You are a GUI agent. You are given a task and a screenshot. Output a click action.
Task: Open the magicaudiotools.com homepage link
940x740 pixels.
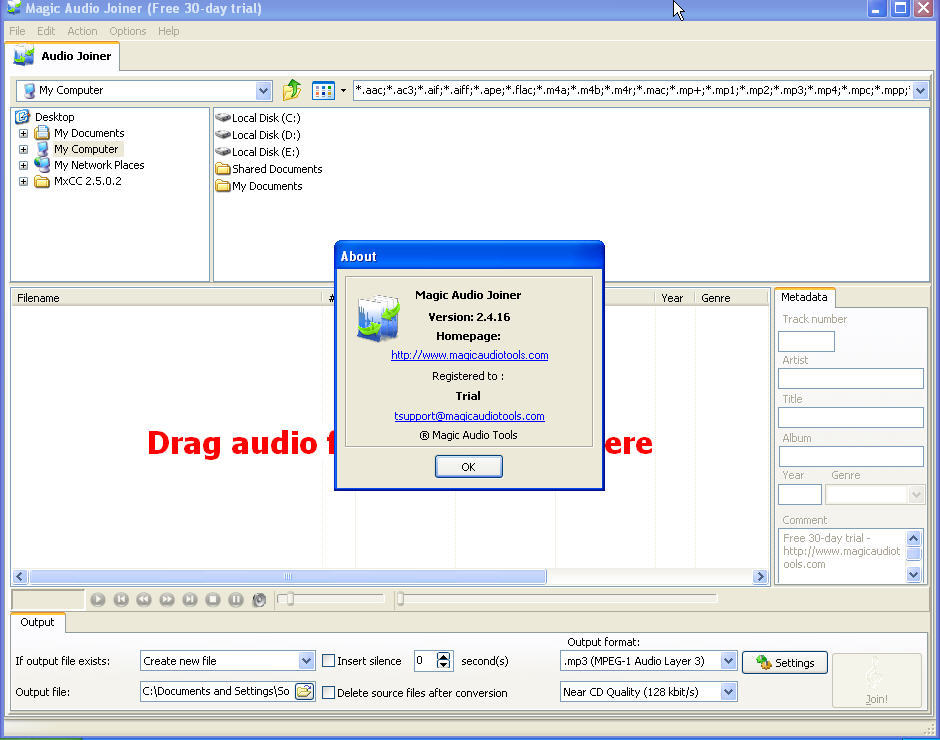[x=468, y=355]
